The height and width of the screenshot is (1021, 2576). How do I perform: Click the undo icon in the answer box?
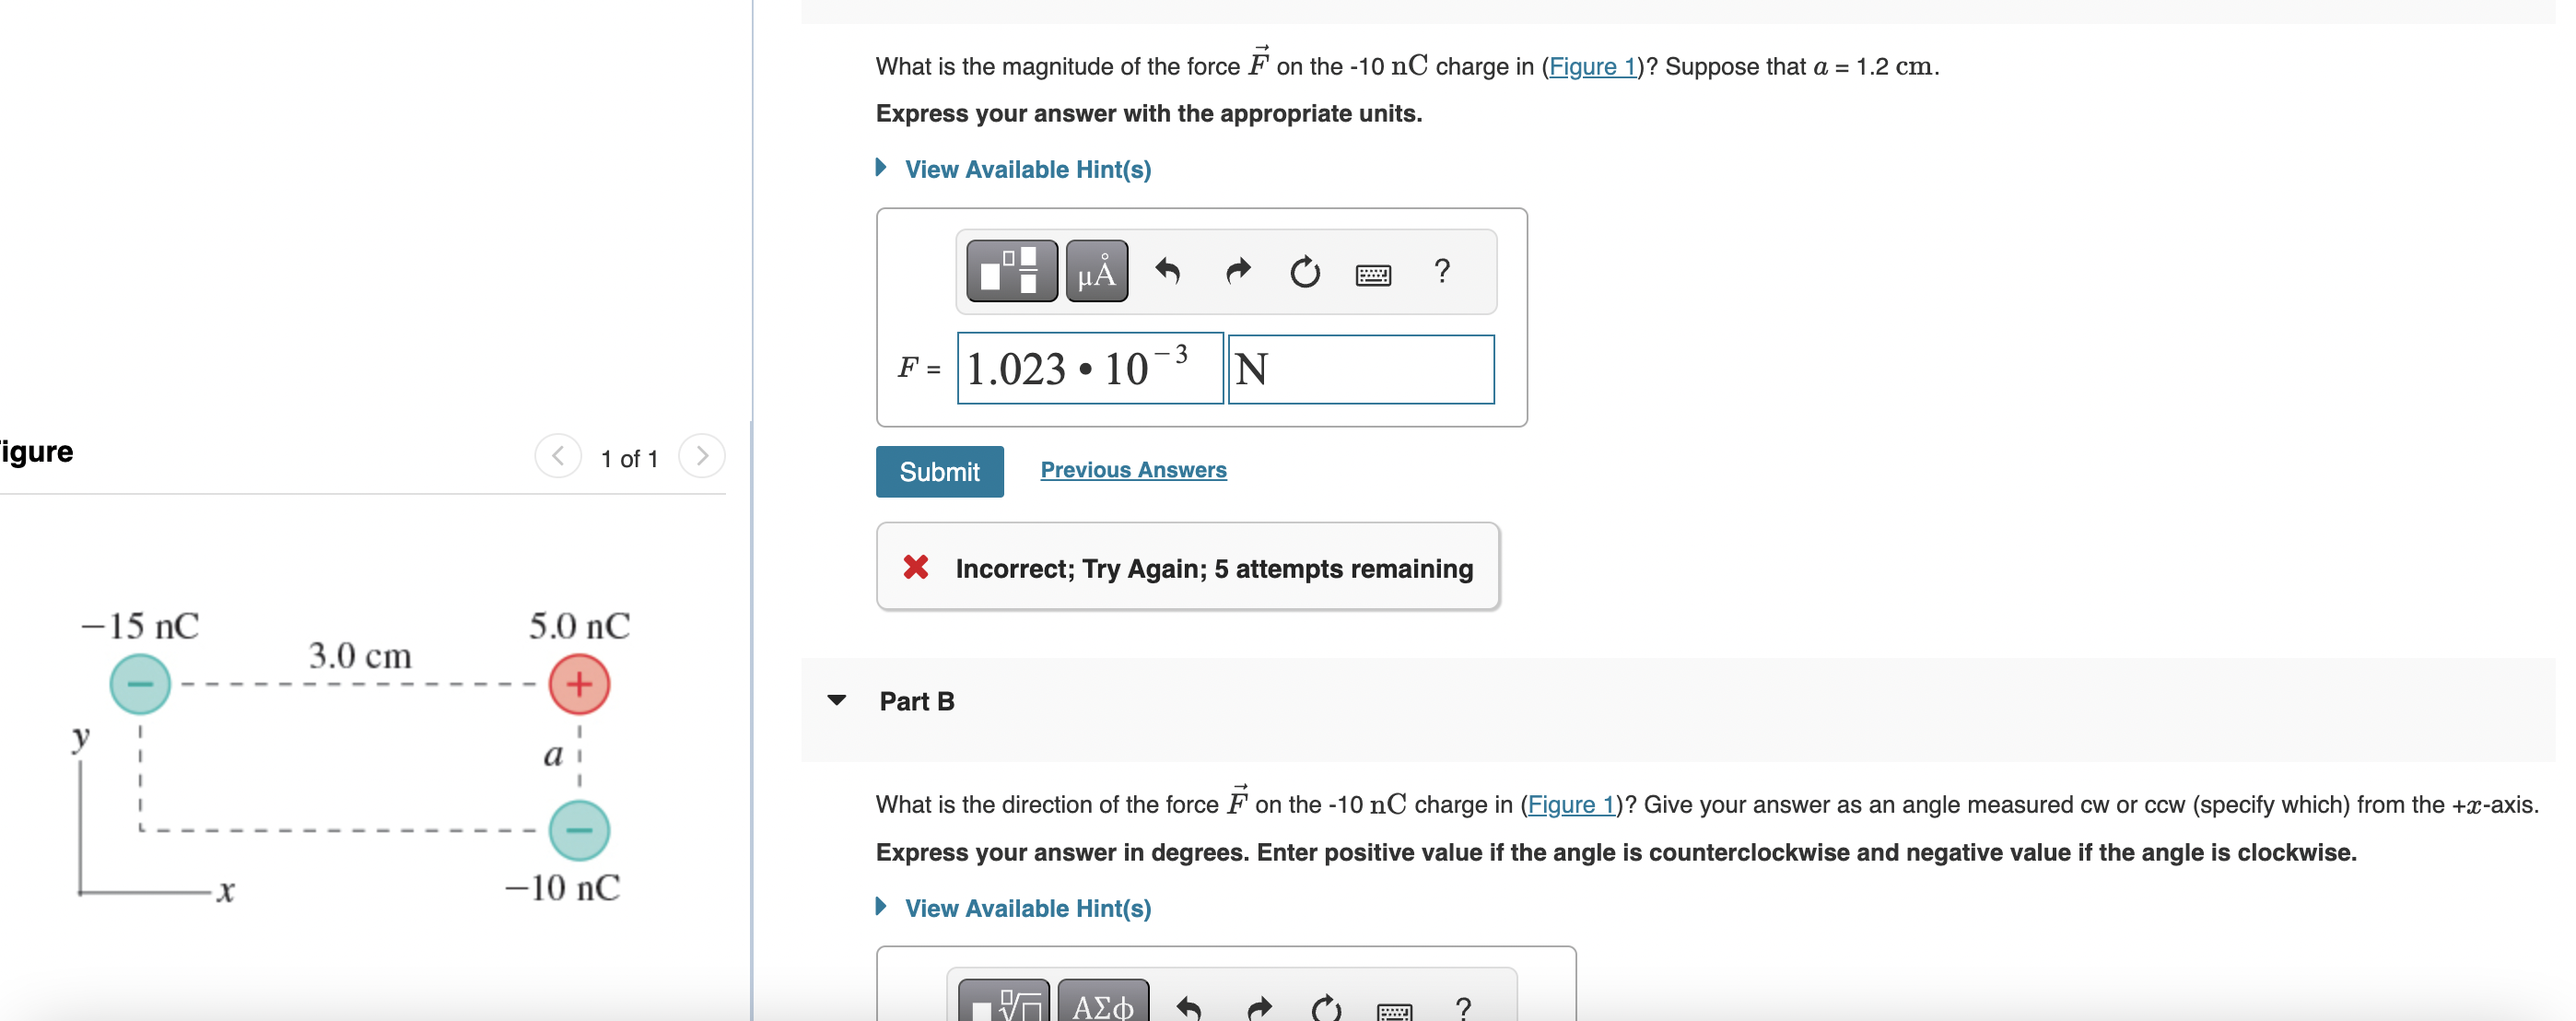click(1169, 272)
